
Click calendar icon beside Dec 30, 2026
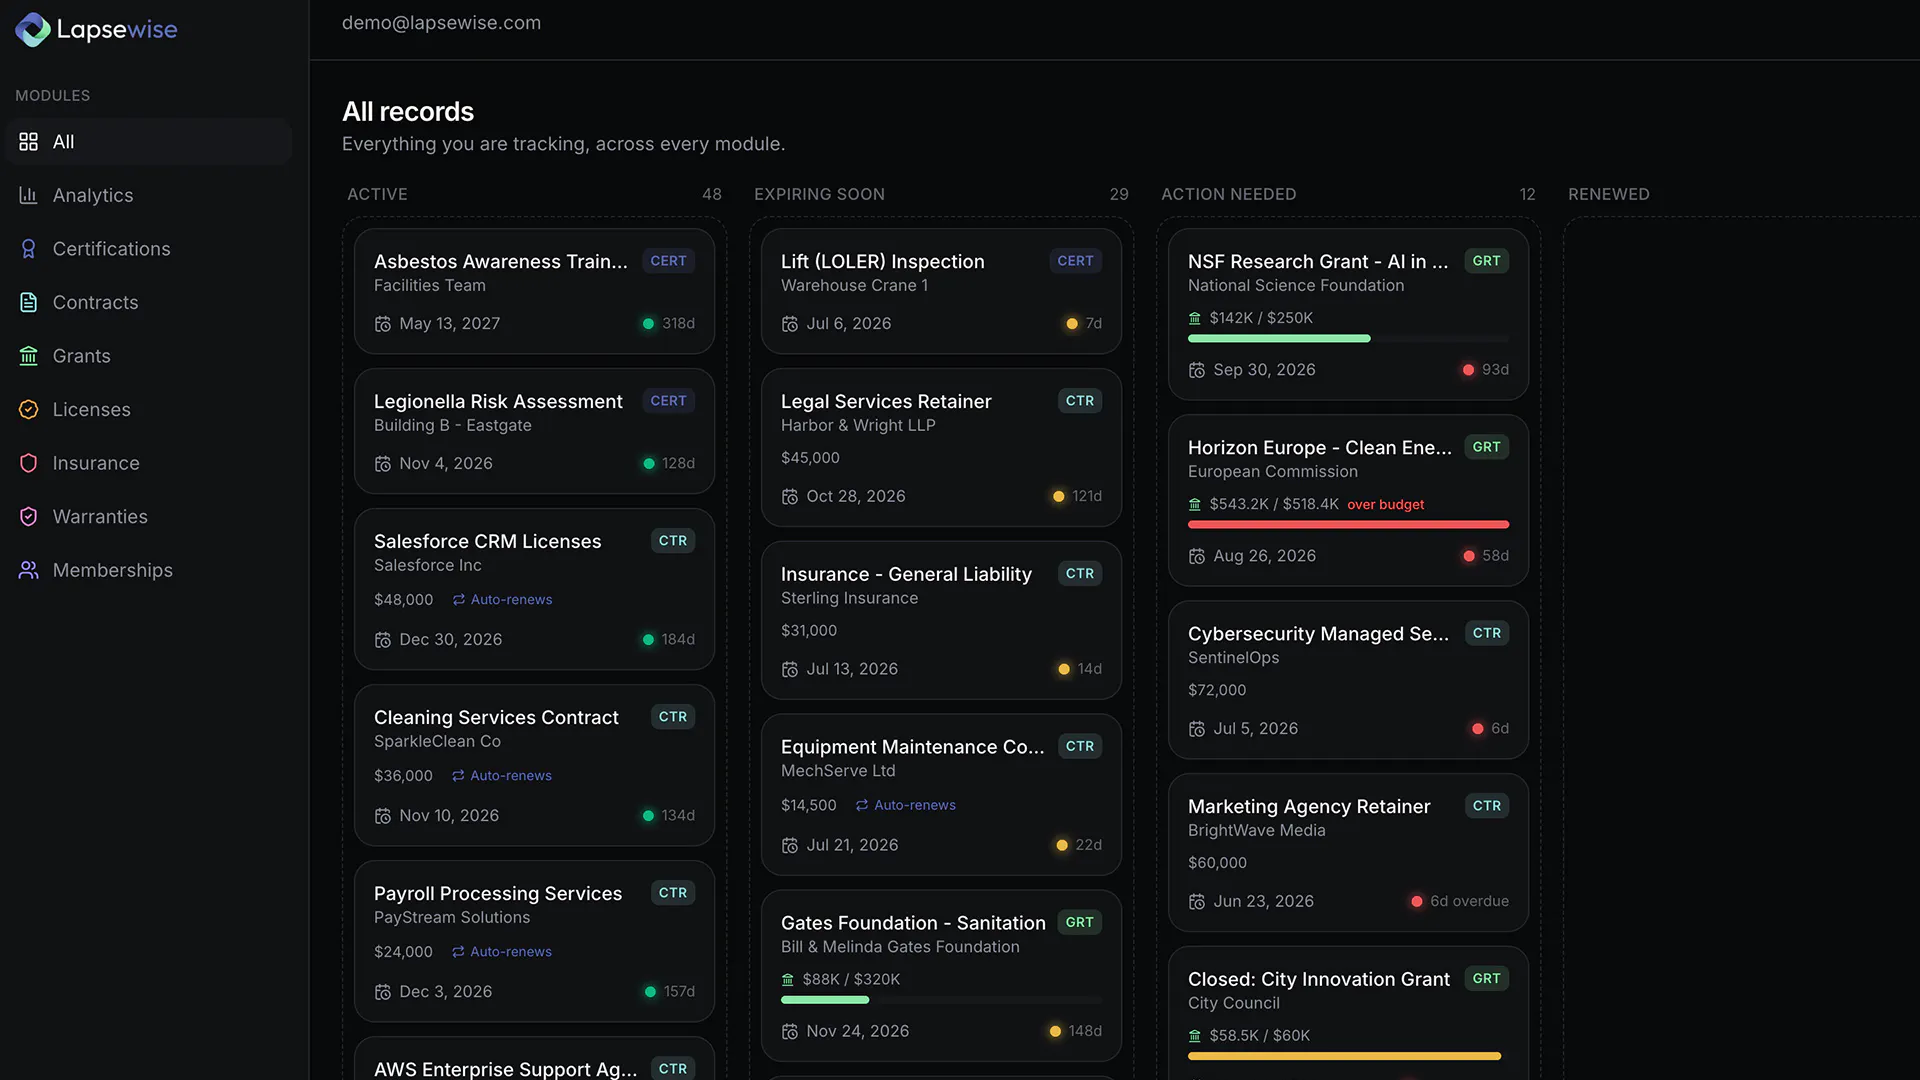click(x=383, y=640)
